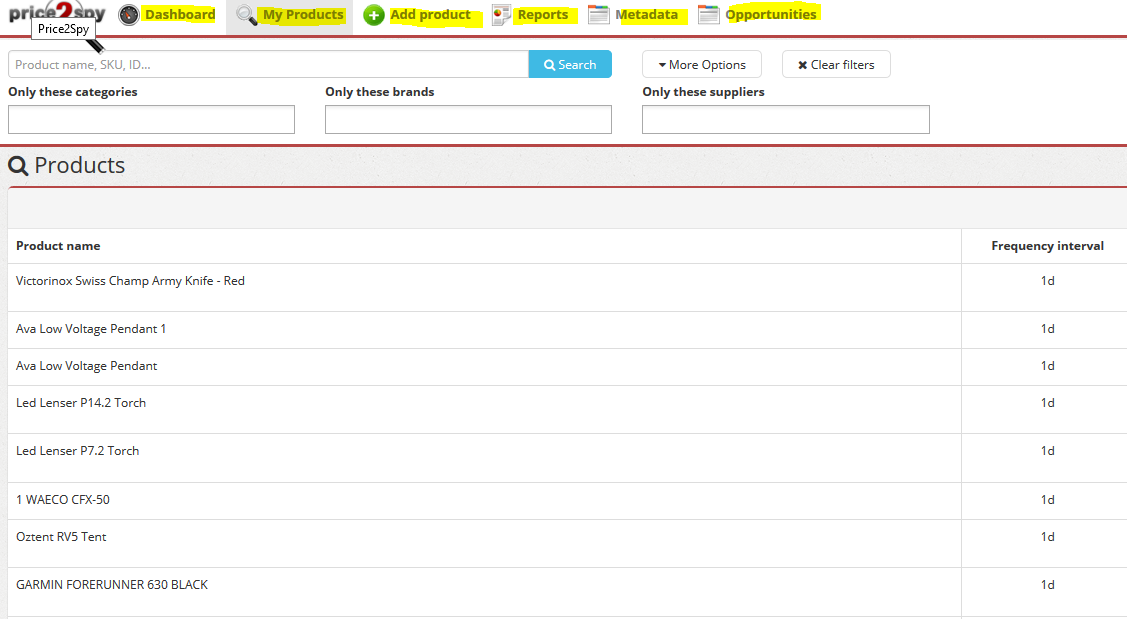Open the Opportunities section
The image size is (1127, 619).
click(770, 14)
